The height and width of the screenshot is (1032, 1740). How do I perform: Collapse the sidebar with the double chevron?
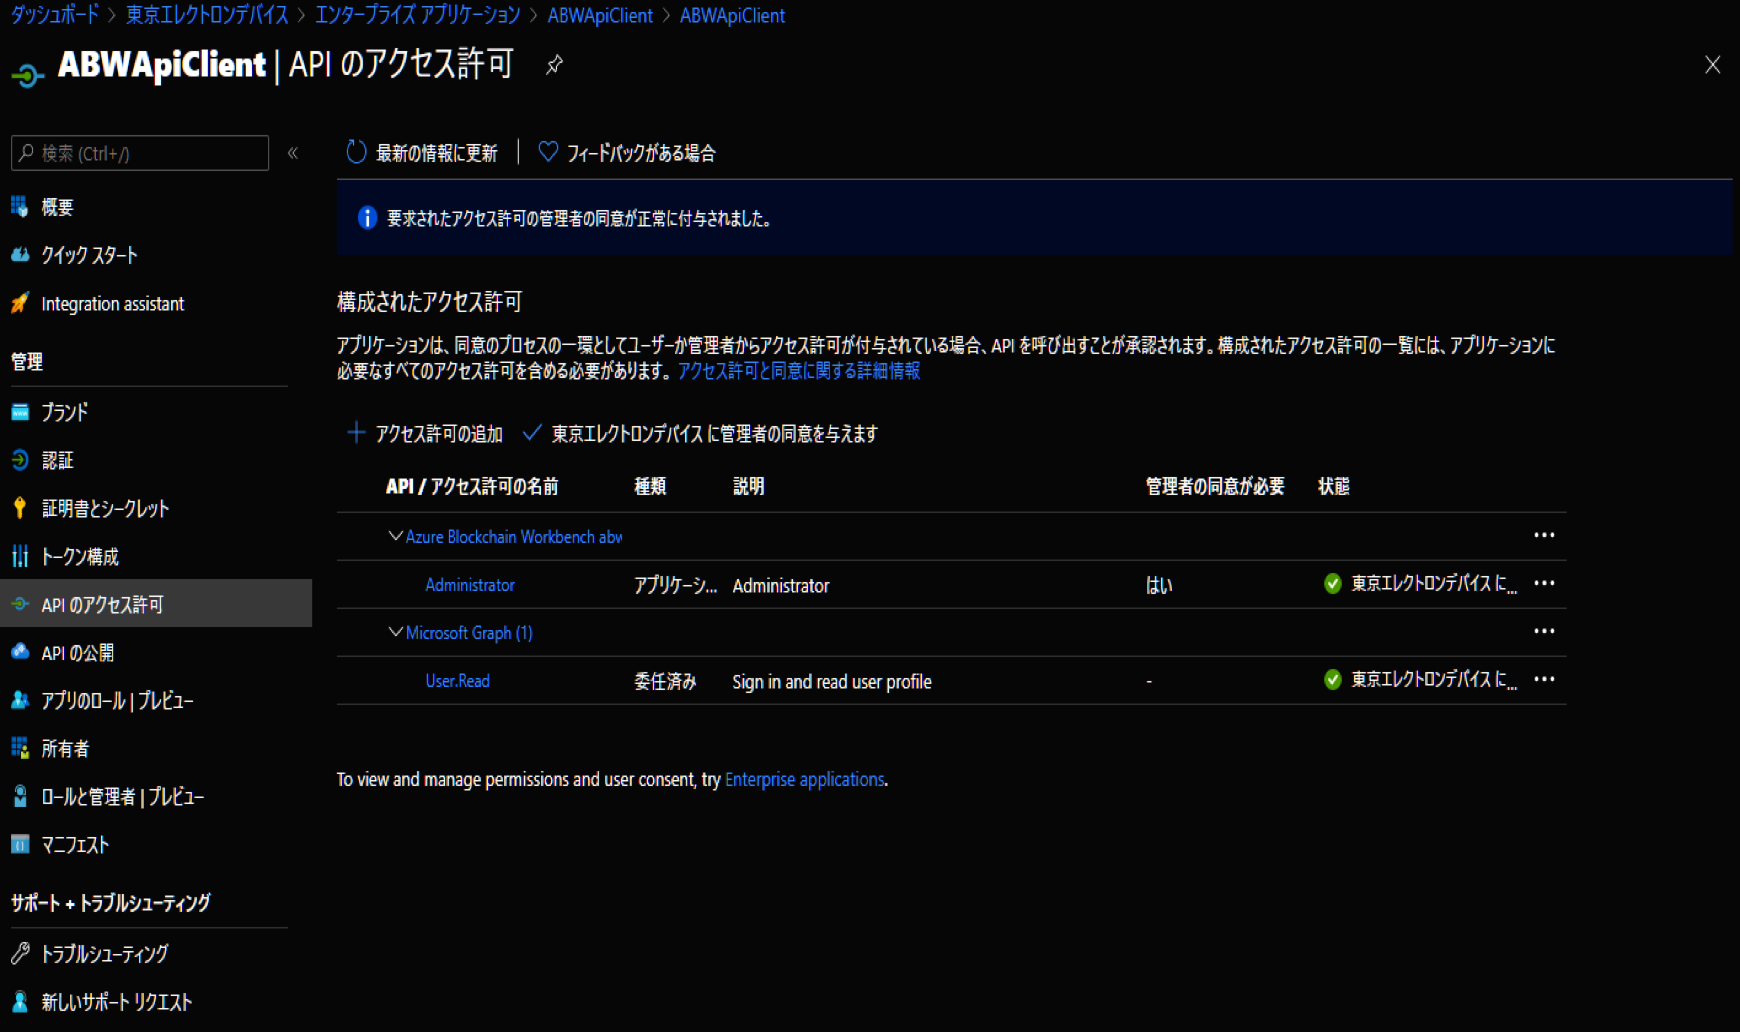[x=293, y=153]
